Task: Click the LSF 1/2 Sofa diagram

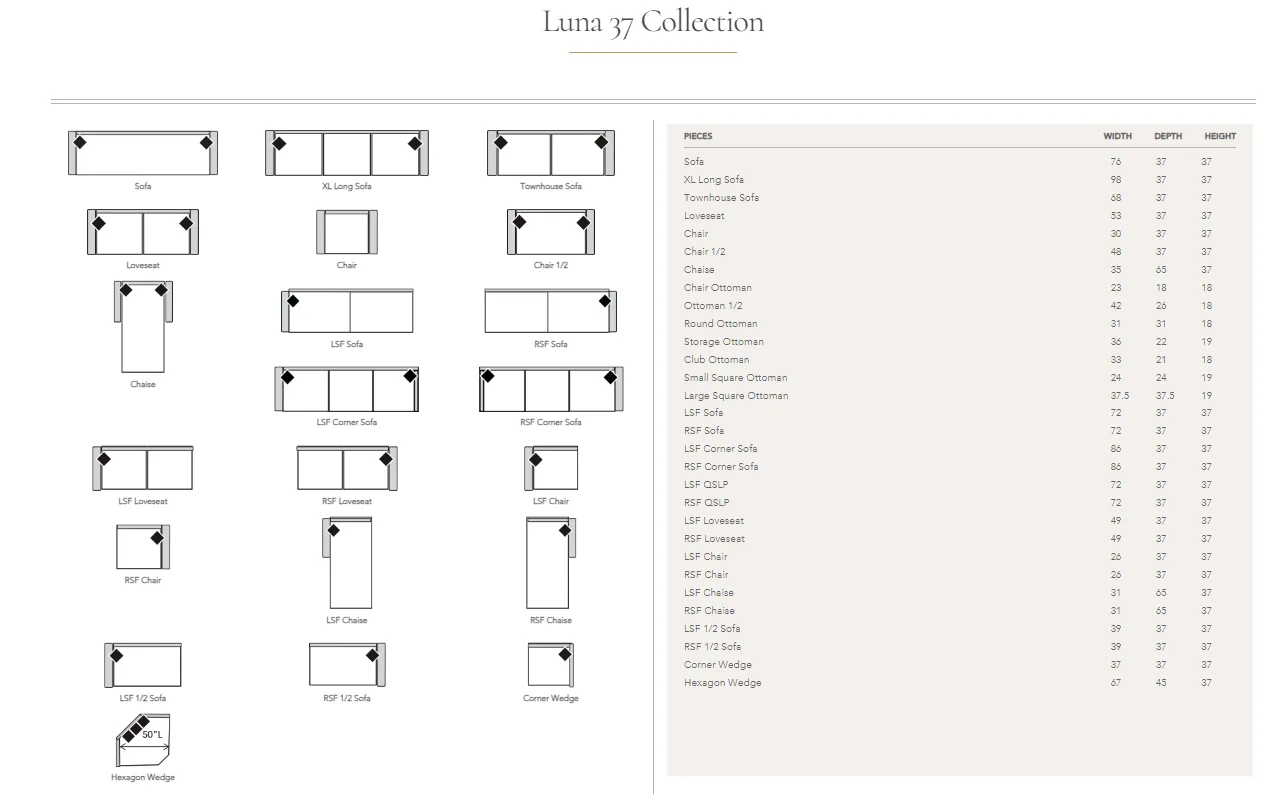Action: (x=143, y=665)
